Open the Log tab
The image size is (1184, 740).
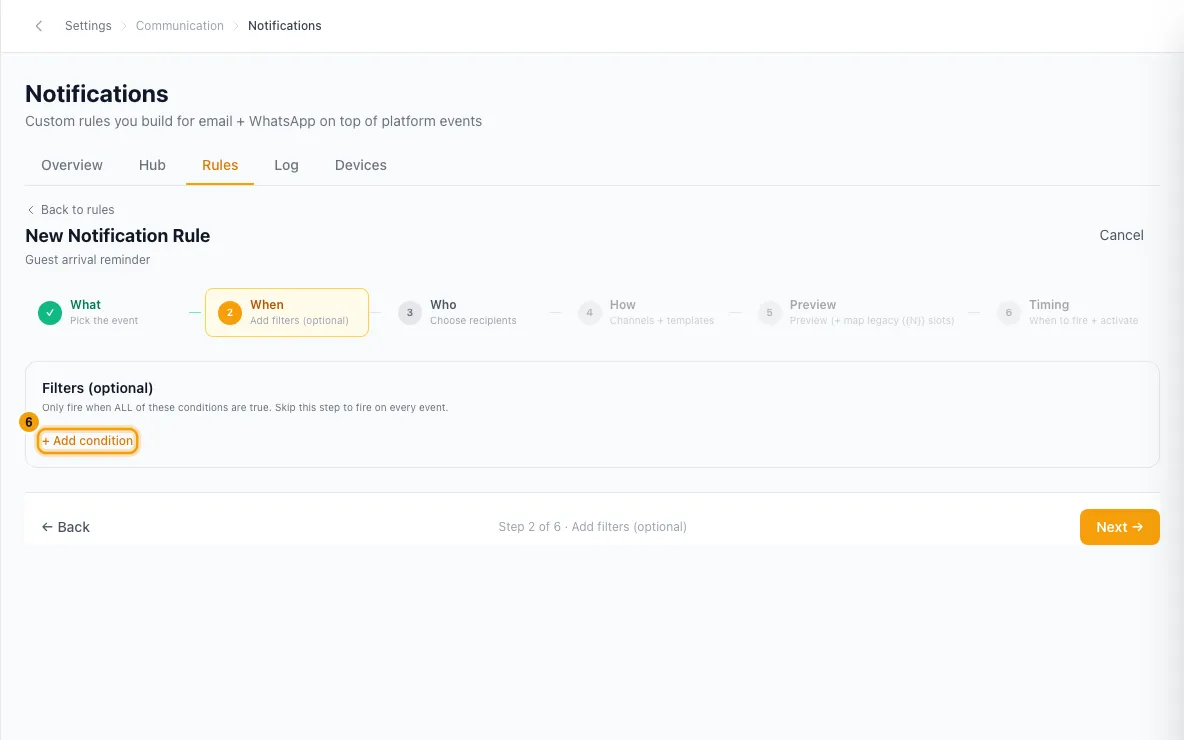286,165
